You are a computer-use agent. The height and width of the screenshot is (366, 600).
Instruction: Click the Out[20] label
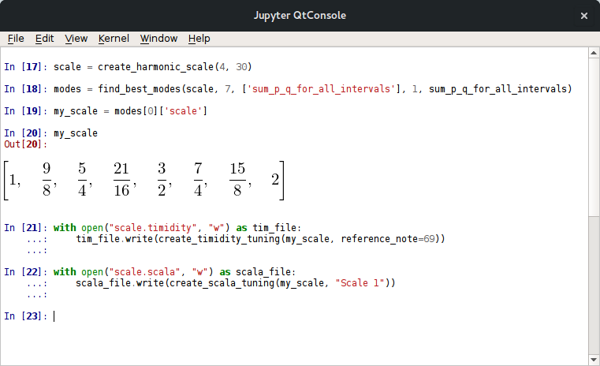coord(25,144)
